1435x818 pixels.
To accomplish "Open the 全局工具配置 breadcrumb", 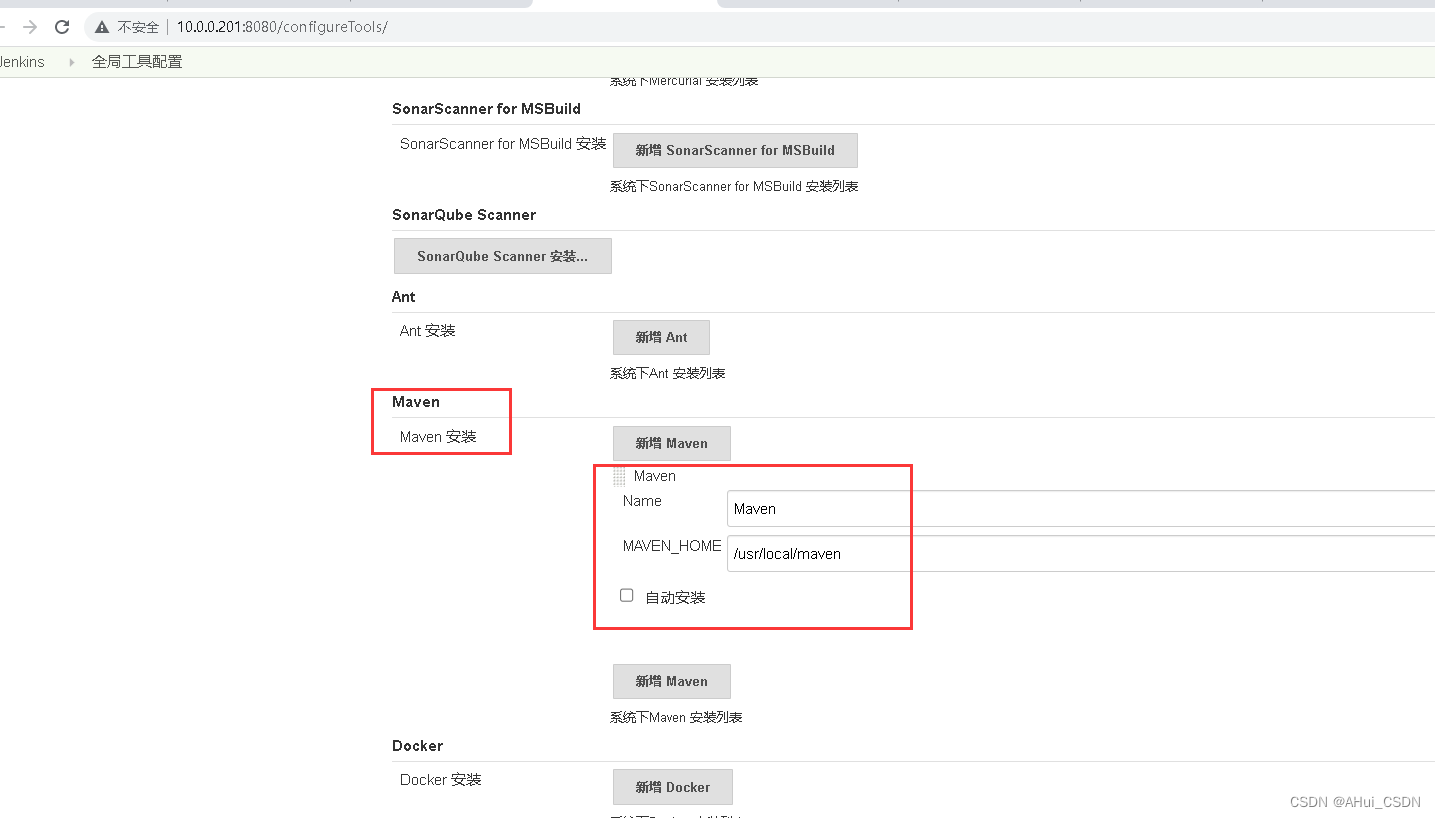I will pos(137,62).
